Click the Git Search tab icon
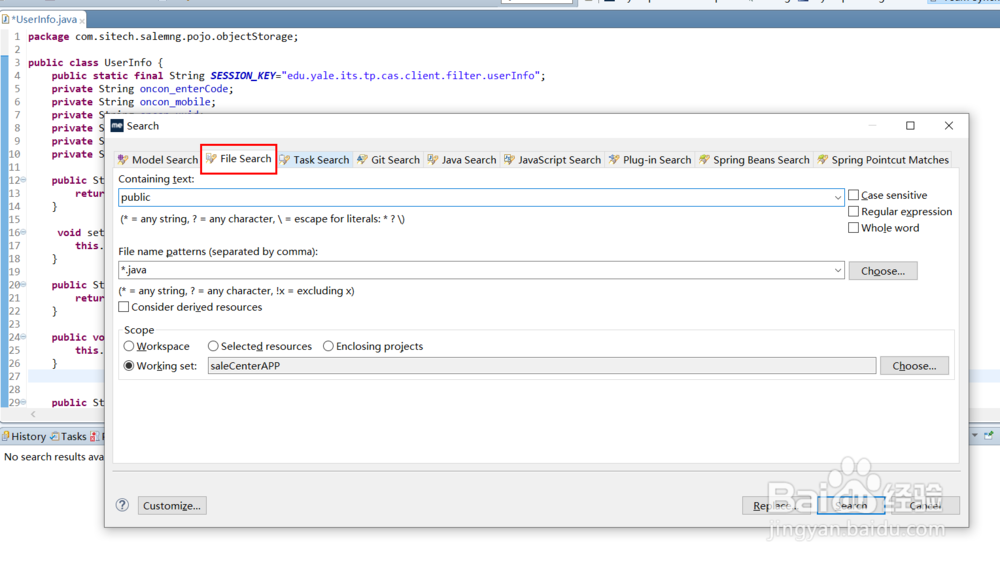The width and height of the screenshot is (1000, 563). pyautogui.click(x=362, y=159)
